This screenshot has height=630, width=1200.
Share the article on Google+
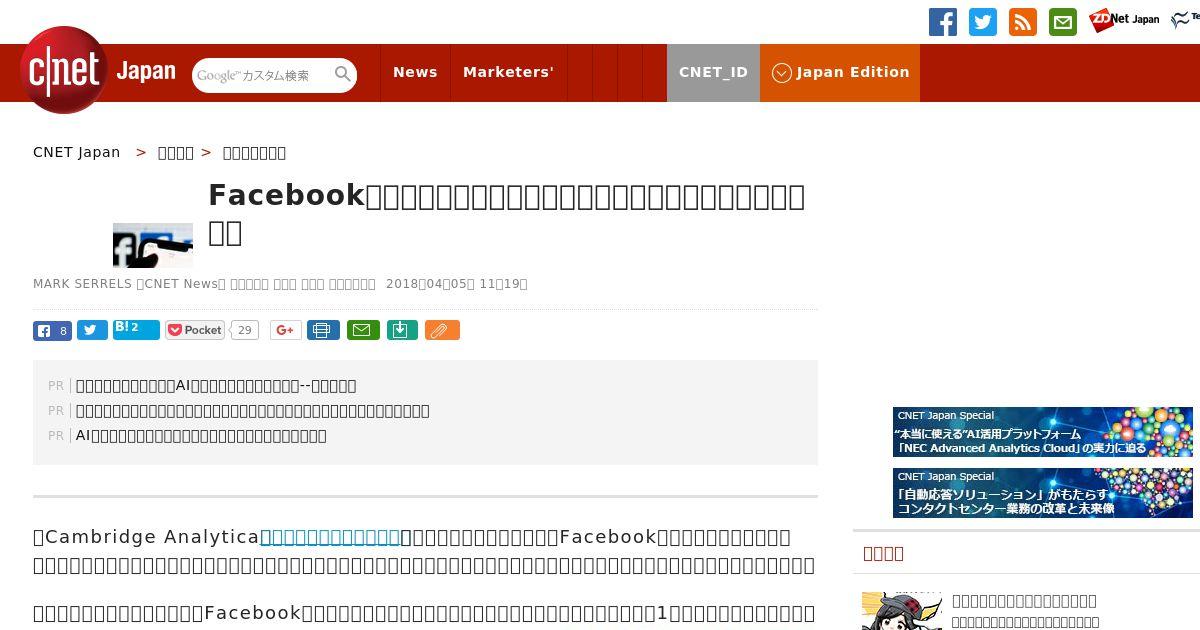pyautogui.click(x=286, y=330)
